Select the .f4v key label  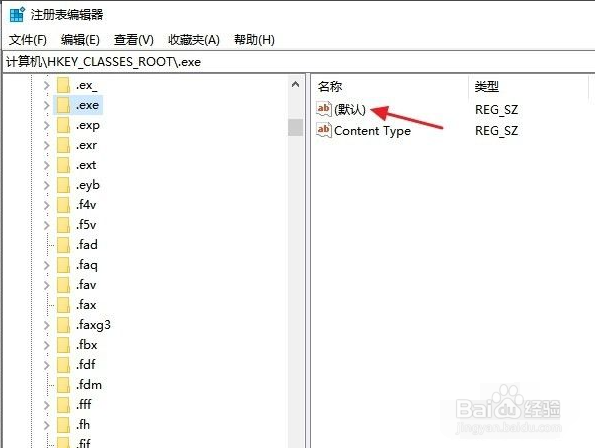pos(86,205)
